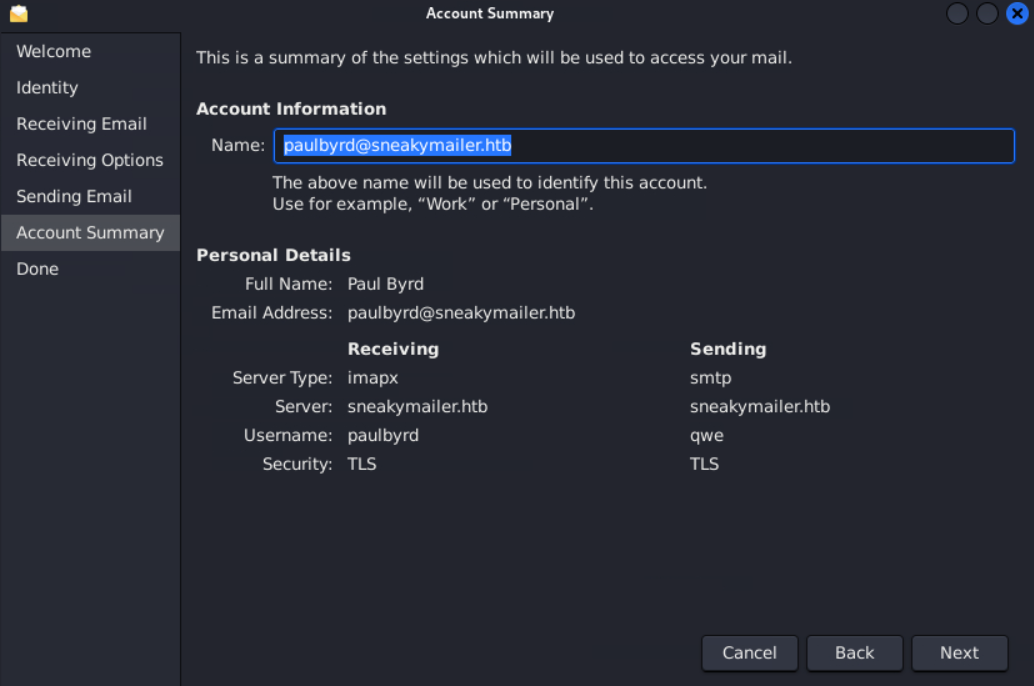Open the Sending Email step

click(90, 197)
